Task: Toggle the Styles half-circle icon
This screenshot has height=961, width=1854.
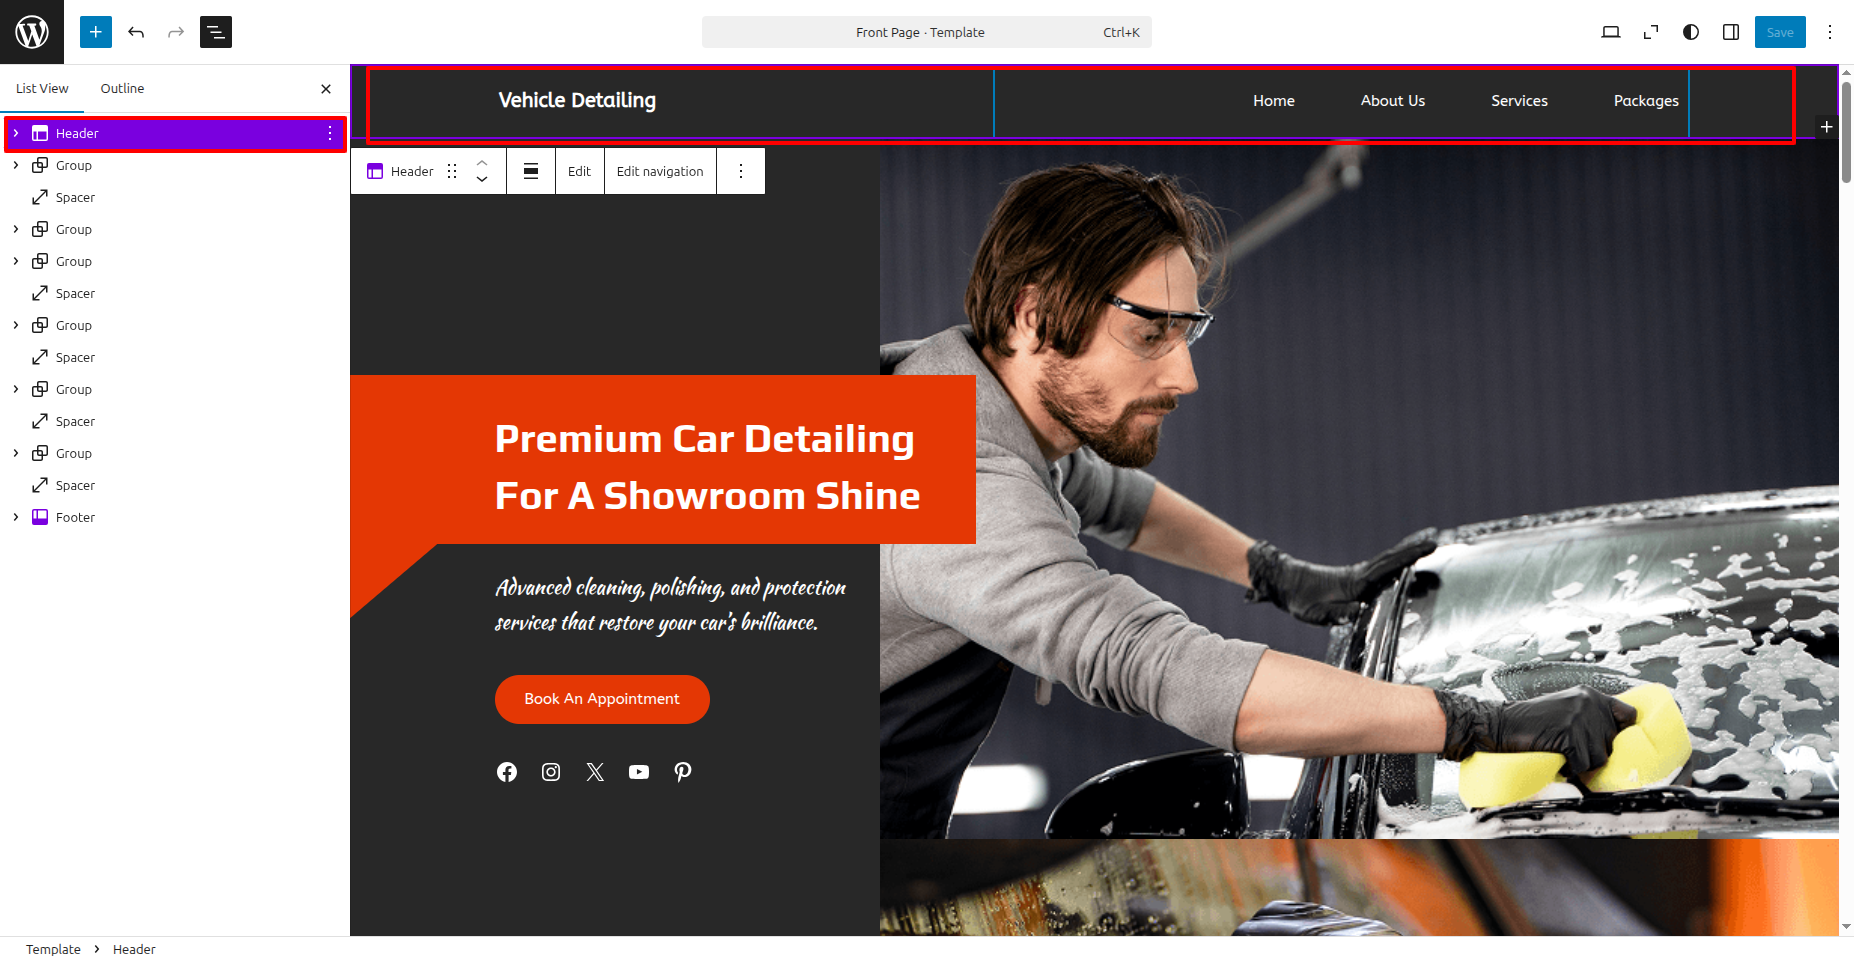Action: [x=1691, y=32]
